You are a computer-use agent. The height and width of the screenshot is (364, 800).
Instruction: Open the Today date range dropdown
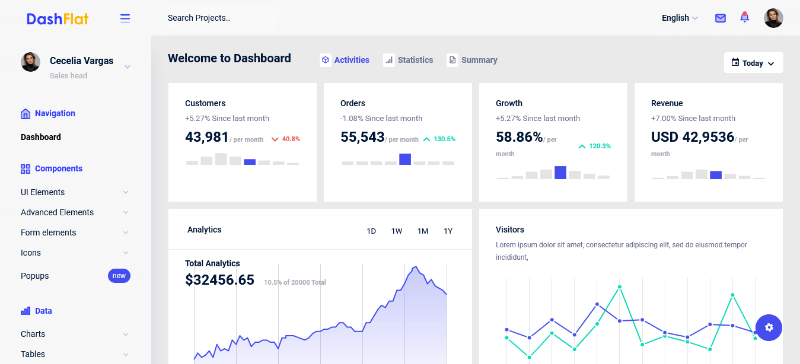[x=753, y=63]
